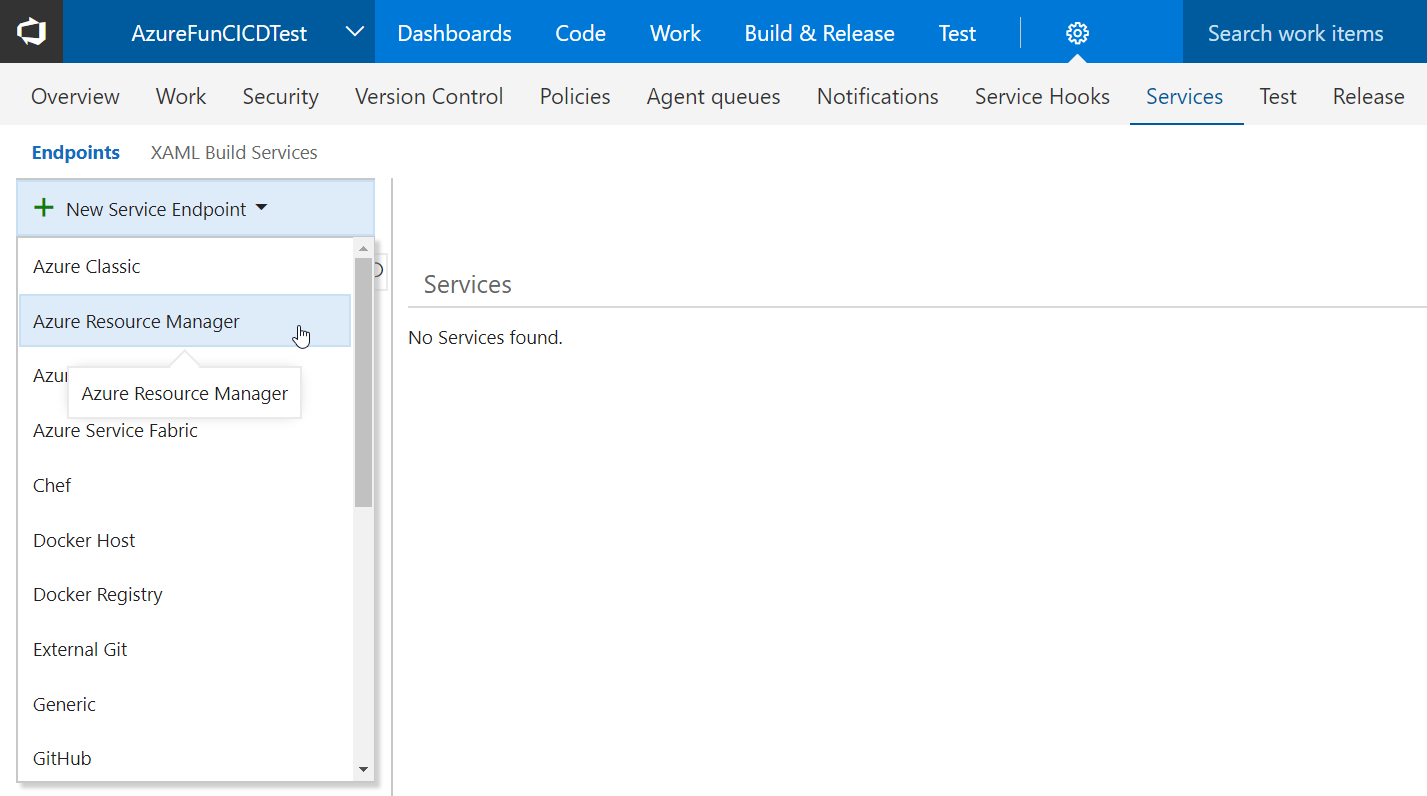Choose GitHub endpoint type

point(185,758)
